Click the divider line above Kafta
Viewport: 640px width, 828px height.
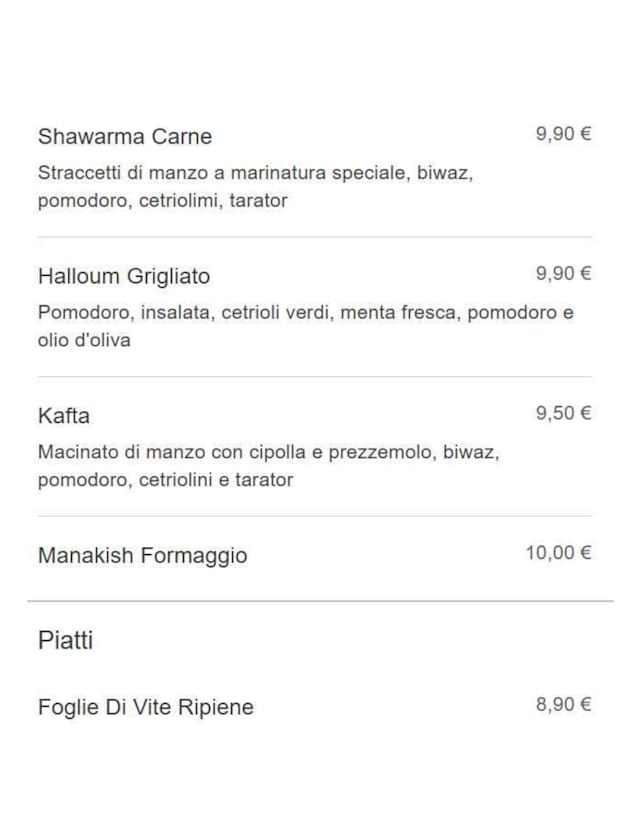314,377
